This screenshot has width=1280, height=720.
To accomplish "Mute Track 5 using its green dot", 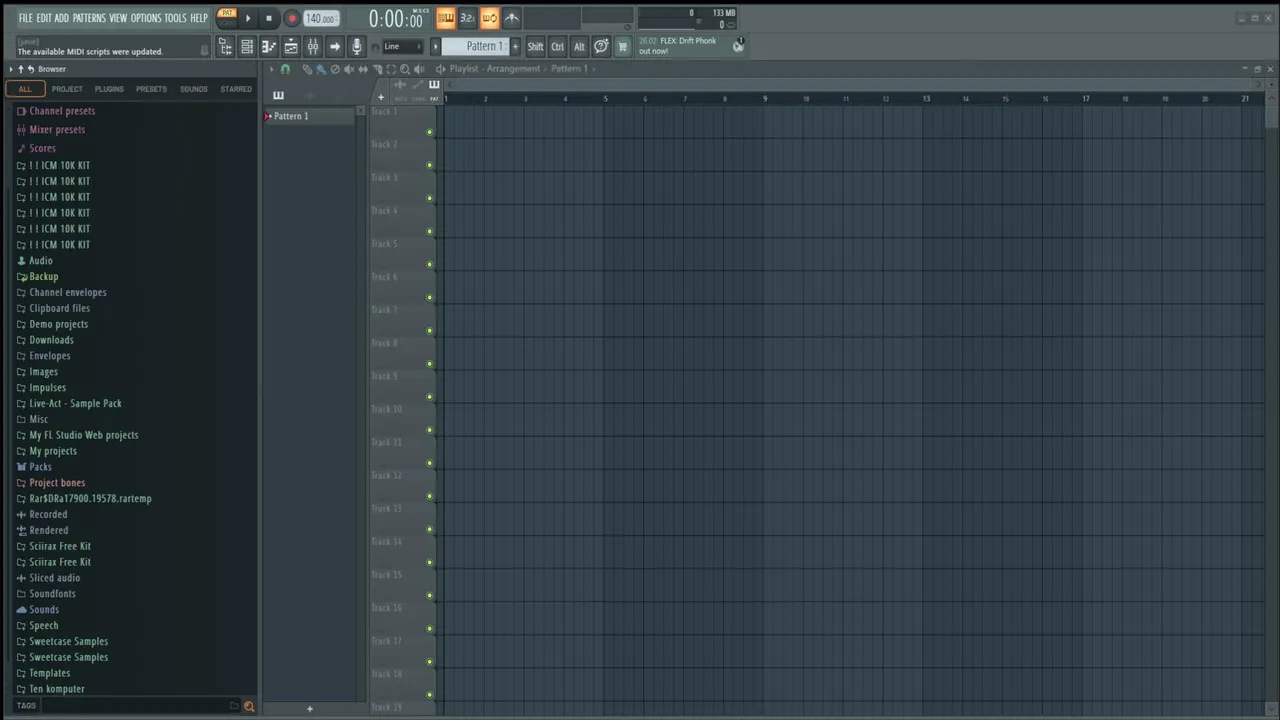I will 430,264.
